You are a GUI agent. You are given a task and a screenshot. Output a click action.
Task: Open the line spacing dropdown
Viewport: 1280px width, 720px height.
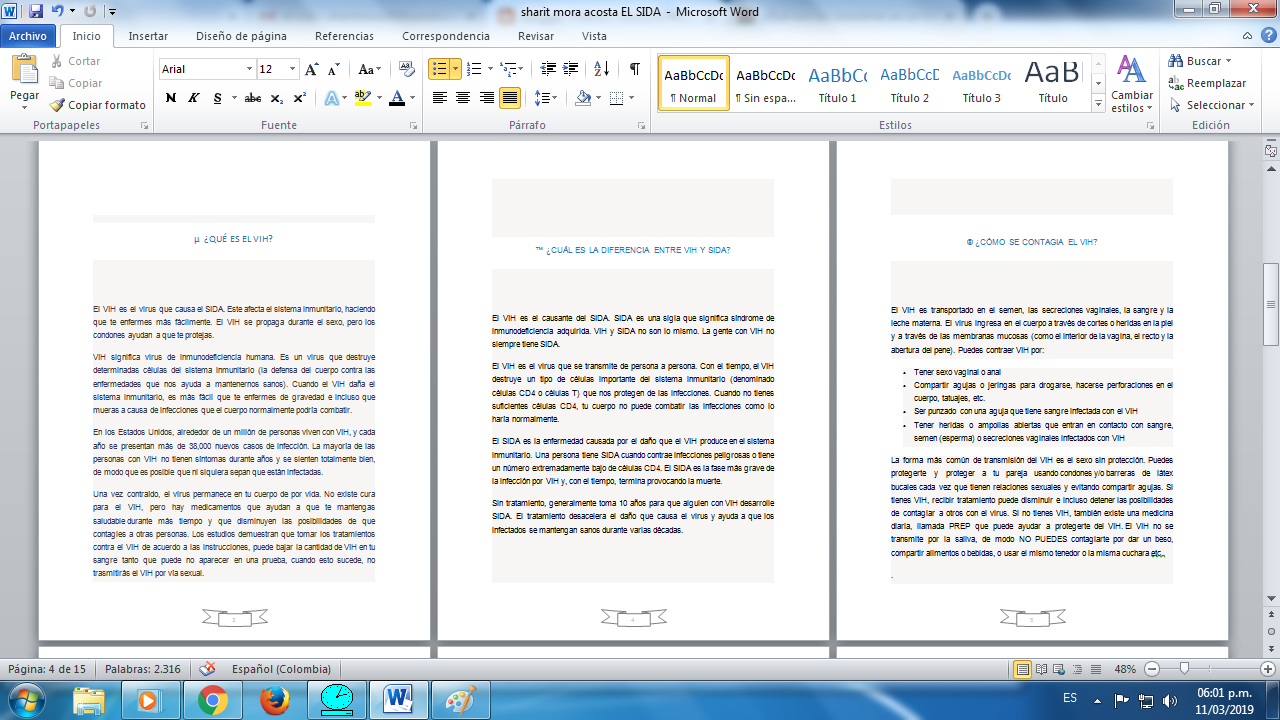[547, 95]
